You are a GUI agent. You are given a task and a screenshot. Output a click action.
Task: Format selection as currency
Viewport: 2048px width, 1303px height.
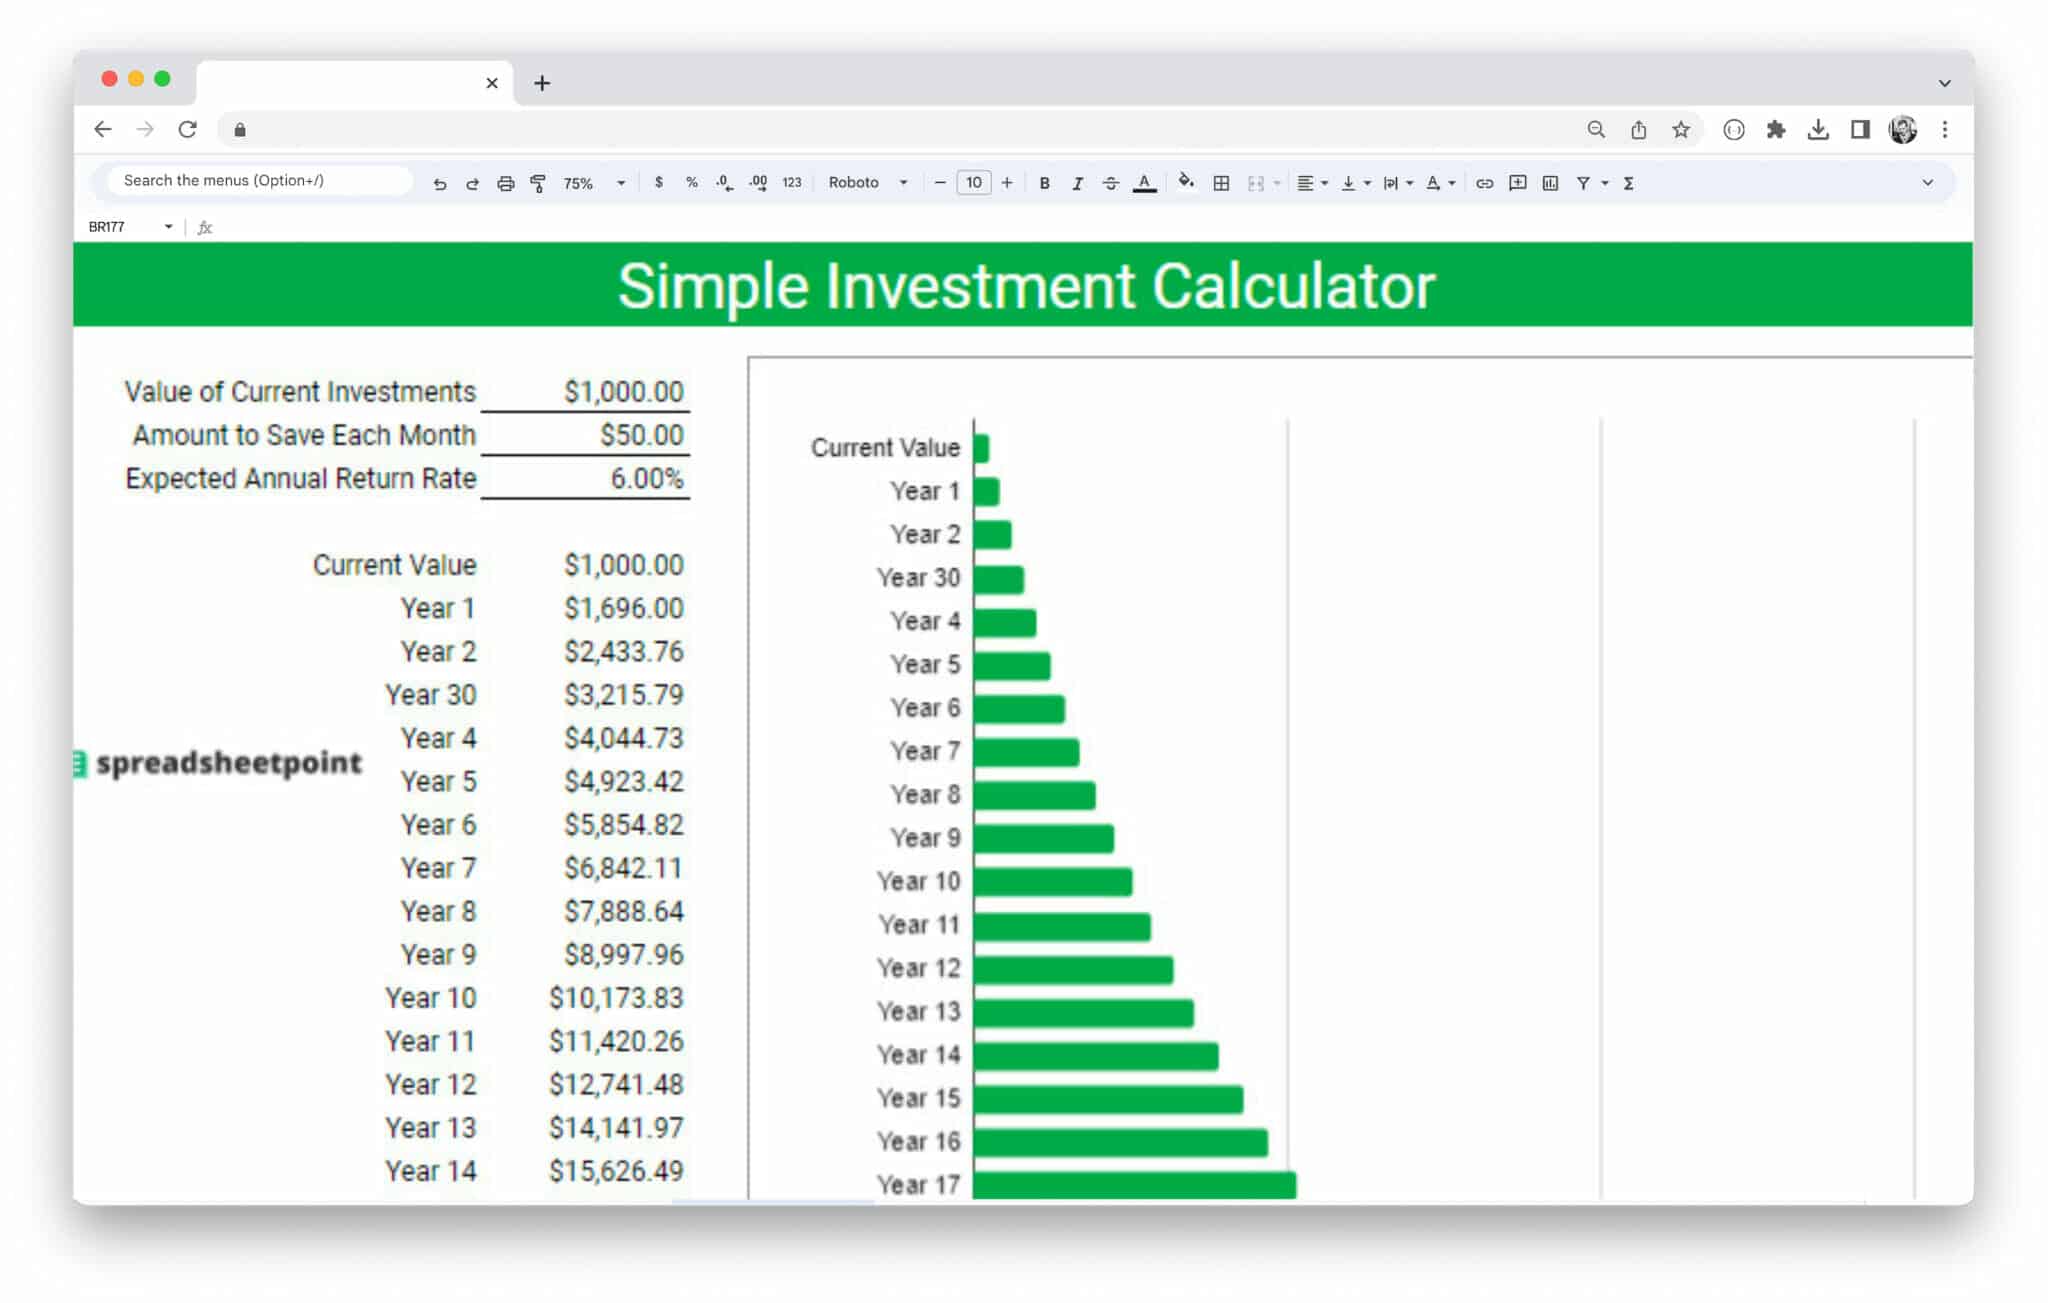pyautogui.click(x=657, y=183)
